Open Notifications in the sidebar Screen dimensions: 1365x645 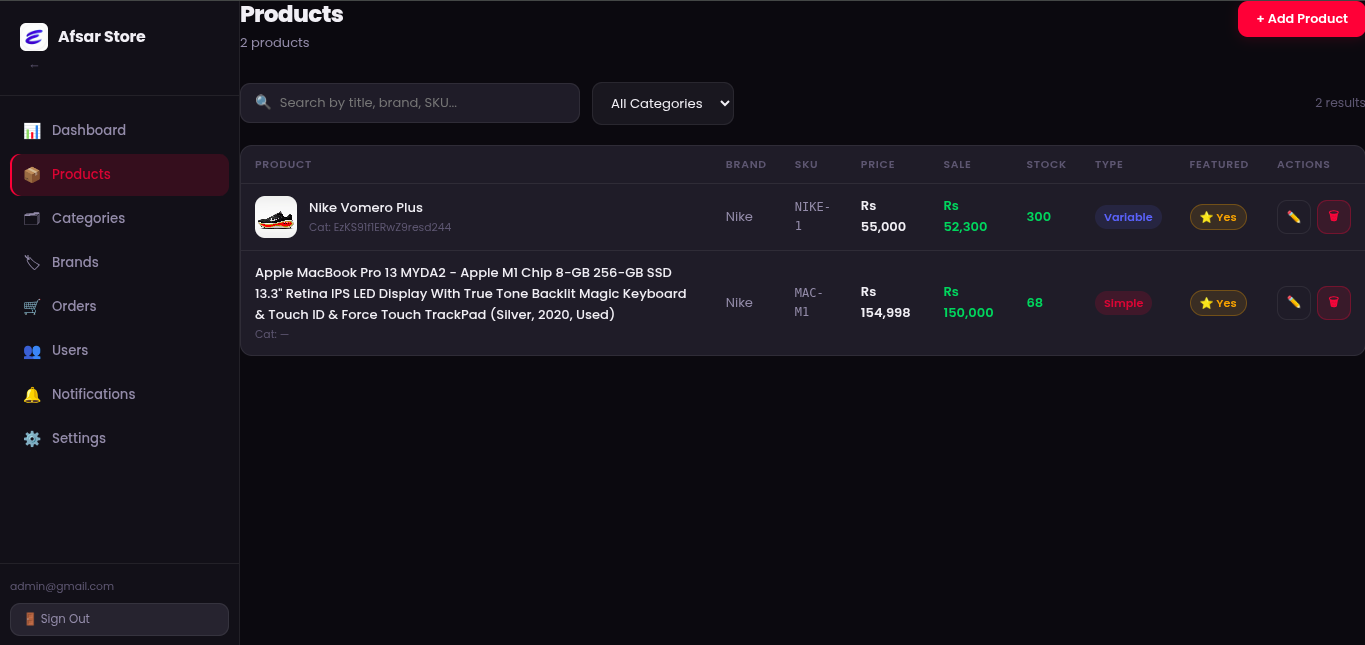point(120,394)
